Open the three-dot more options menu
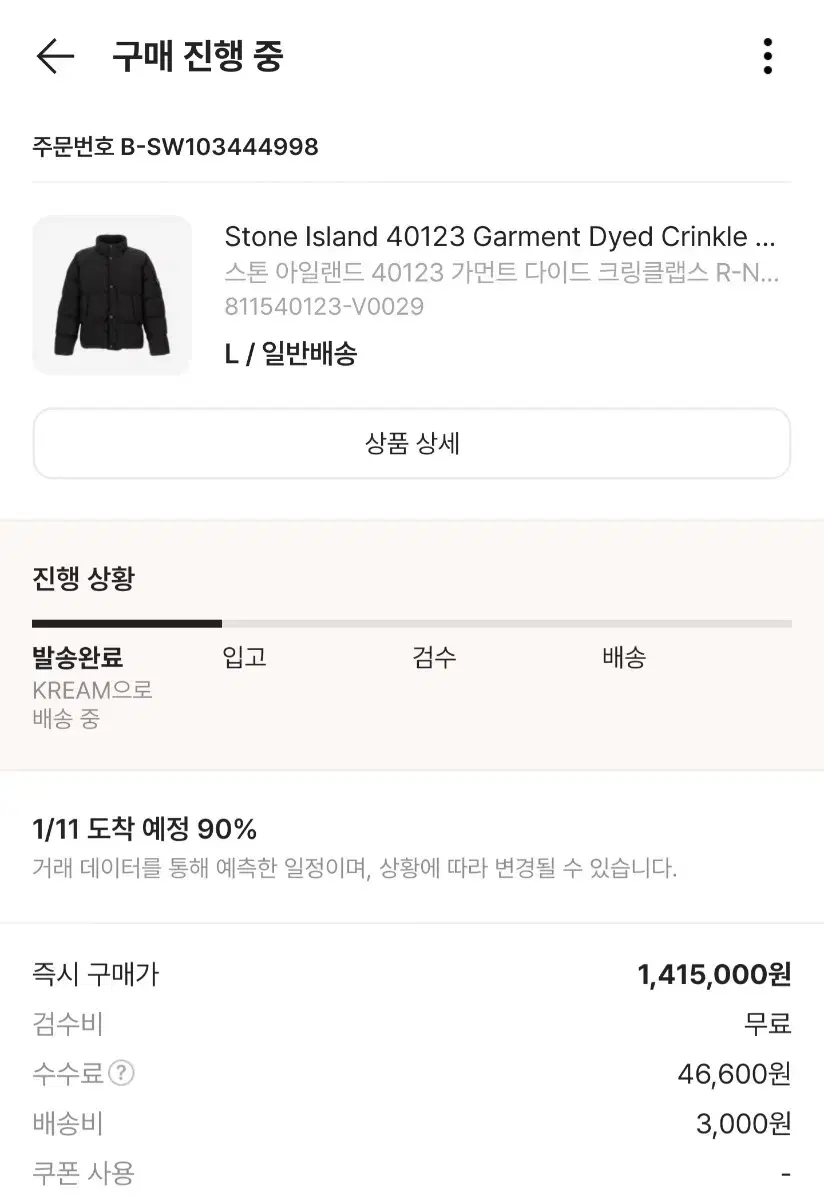The image size is (824, 1200). [767, 57]
